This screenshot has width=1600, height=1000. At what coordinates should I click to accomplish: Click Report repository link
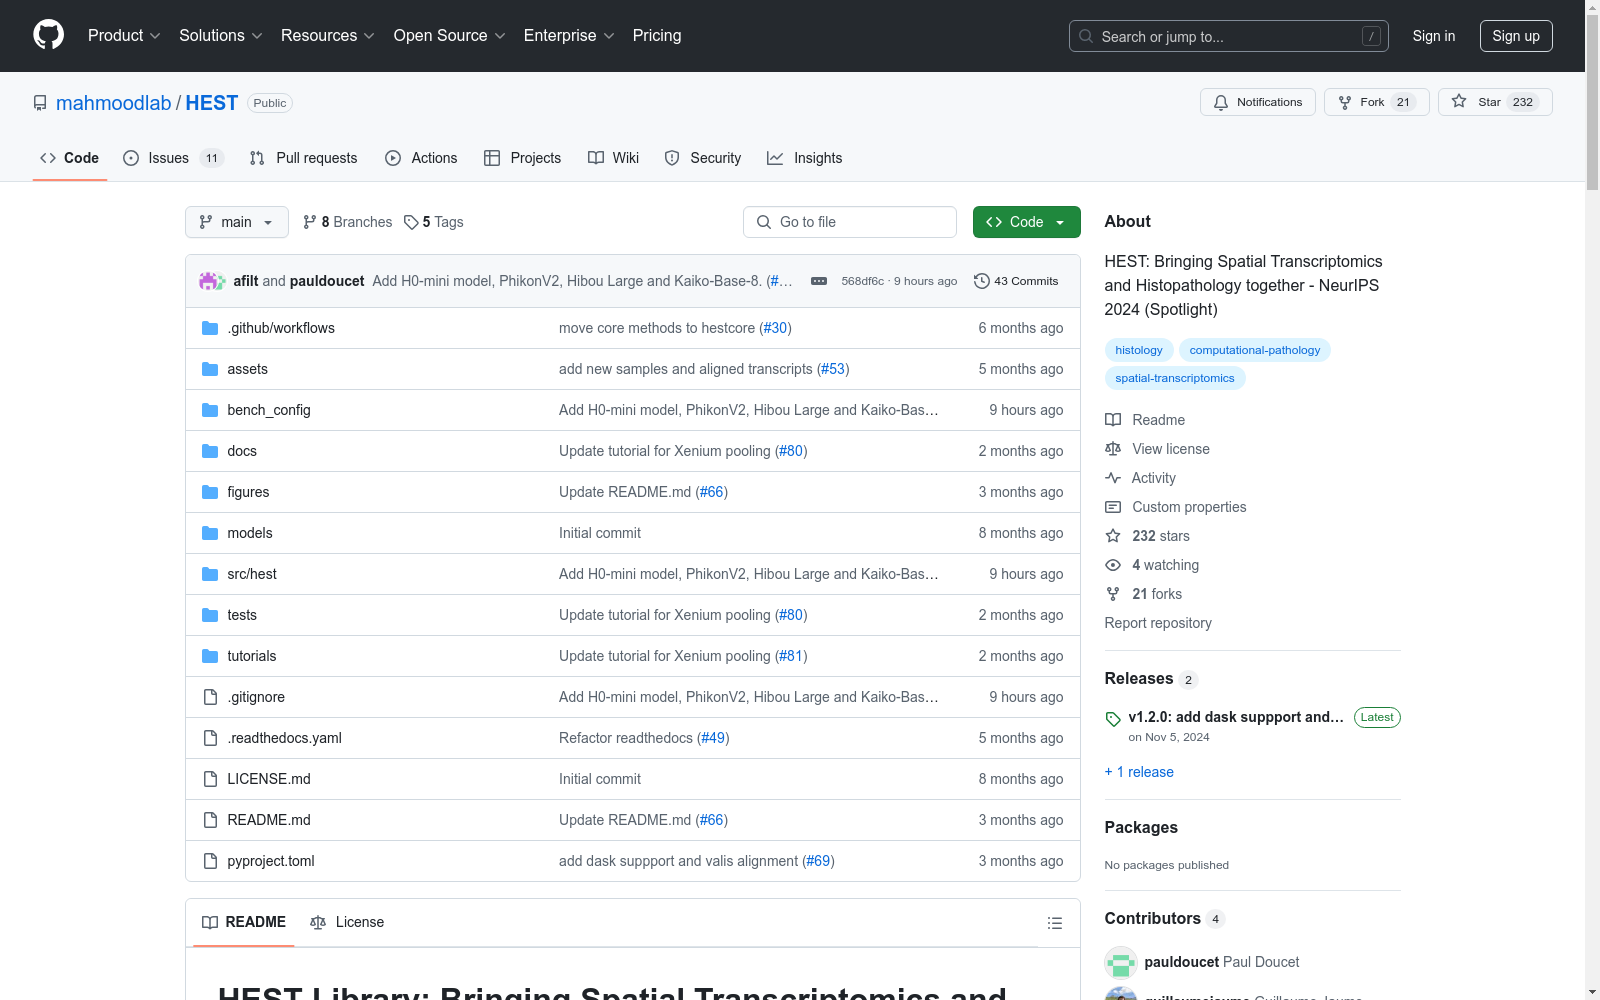1158,623
